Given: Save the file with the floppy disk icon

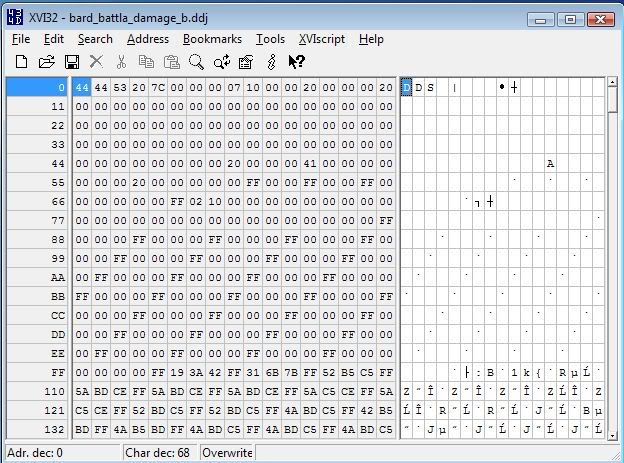Looking at the screenshot, I should pos(72,62).
